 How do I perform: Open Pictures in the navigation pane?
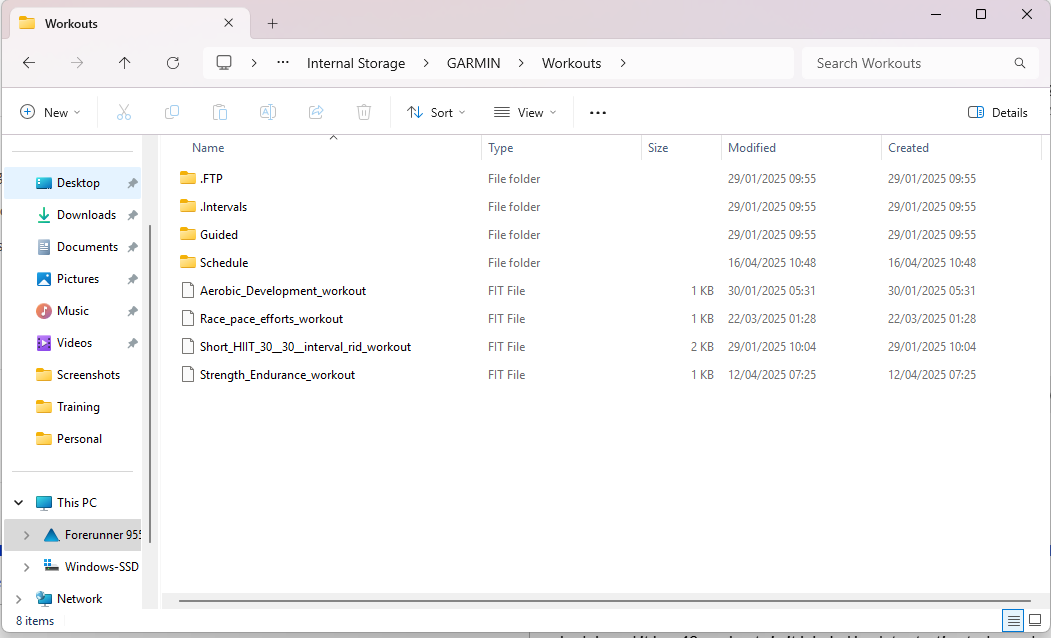[x=73, y=279]
